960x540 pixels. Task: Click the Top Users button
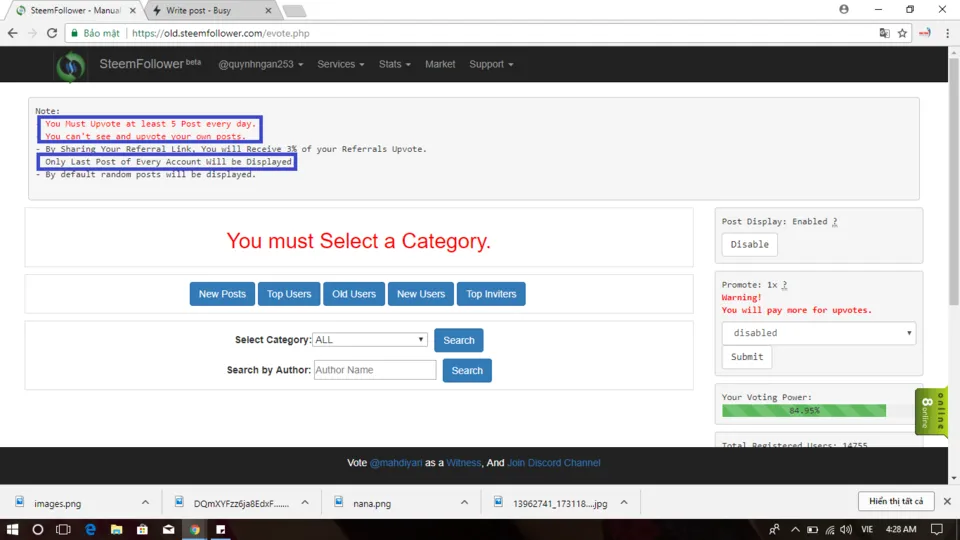point(289,294)
